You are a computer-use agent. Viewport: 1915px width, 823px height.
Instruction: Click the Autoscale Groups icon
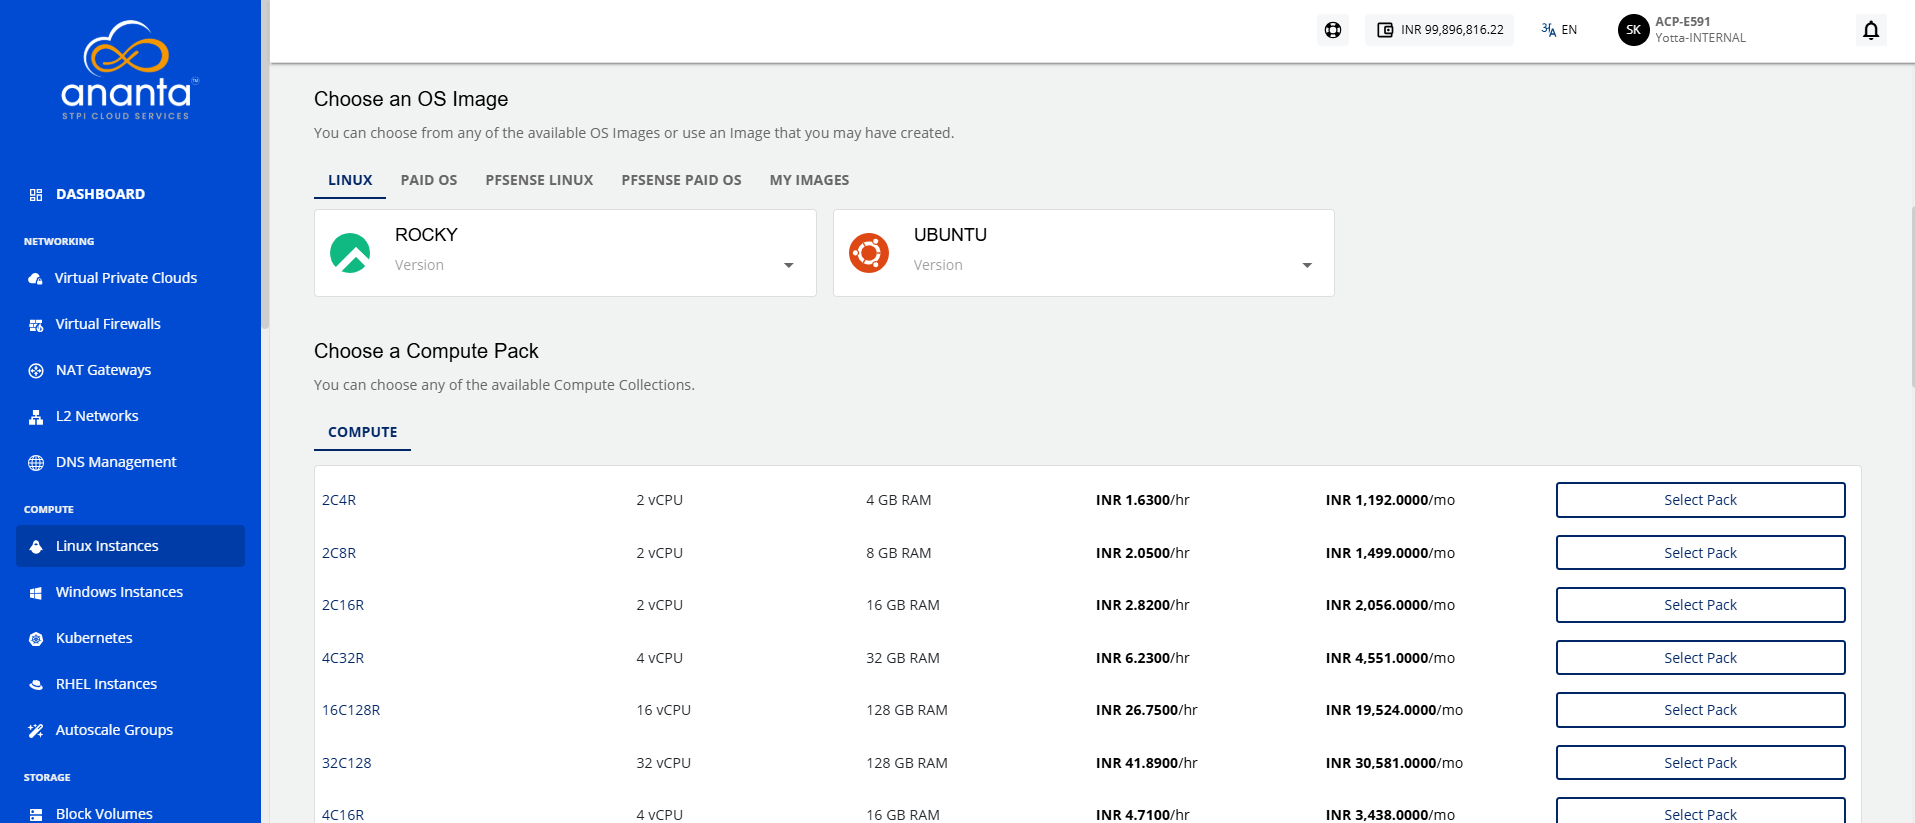pyautogui.click(x=36, y=731)
